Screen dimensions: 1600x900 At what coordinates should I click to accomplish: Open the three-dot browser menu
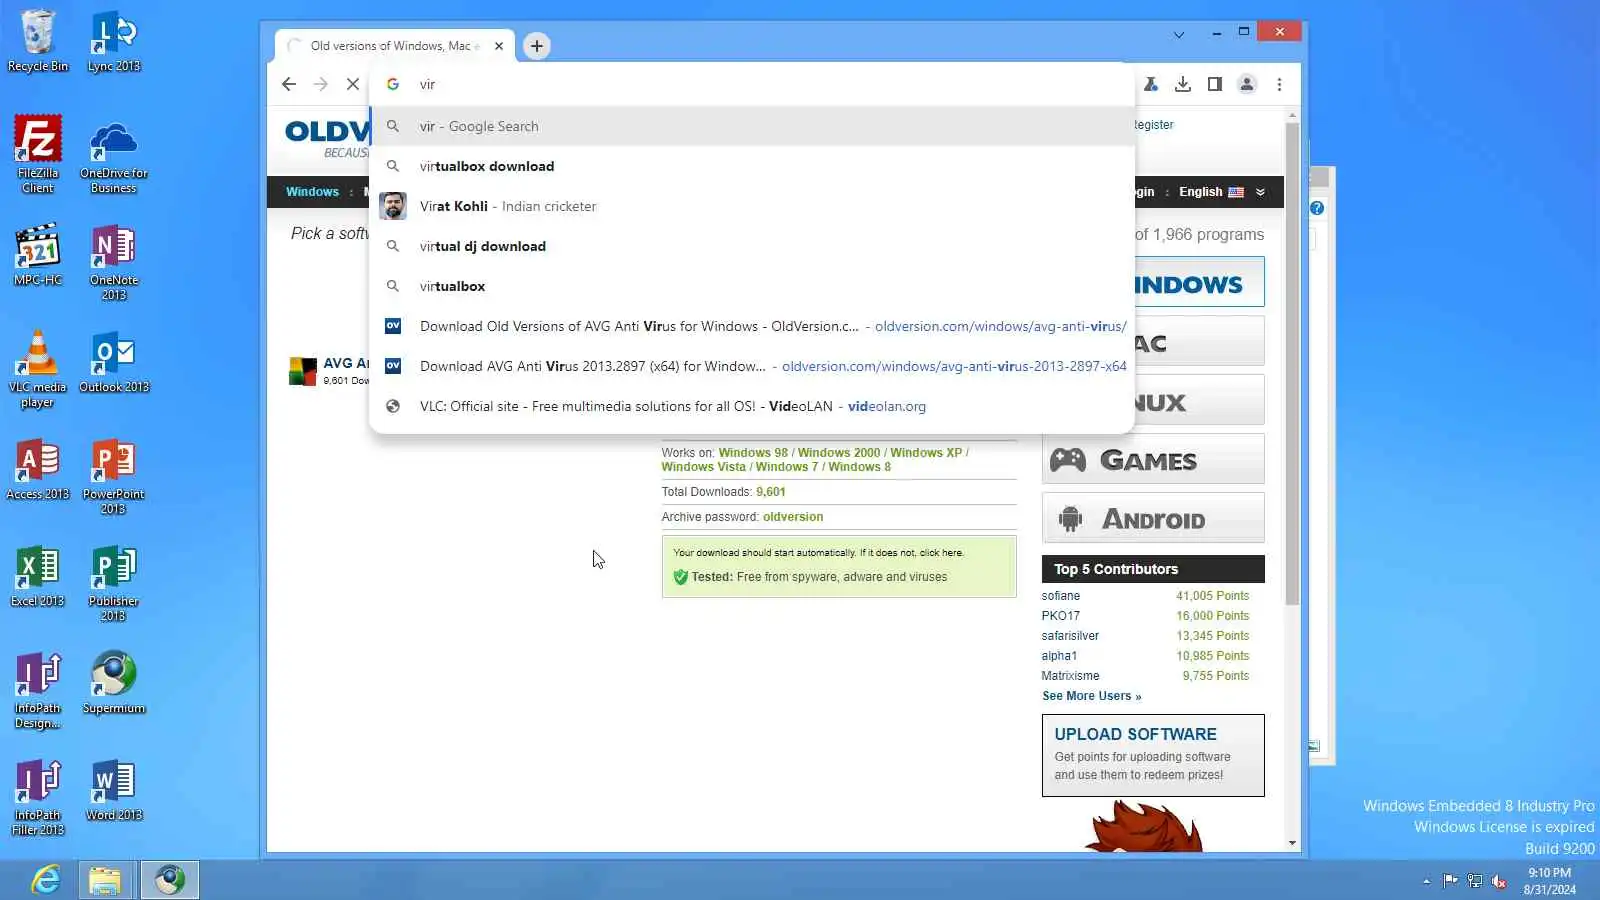(1279, 84)
